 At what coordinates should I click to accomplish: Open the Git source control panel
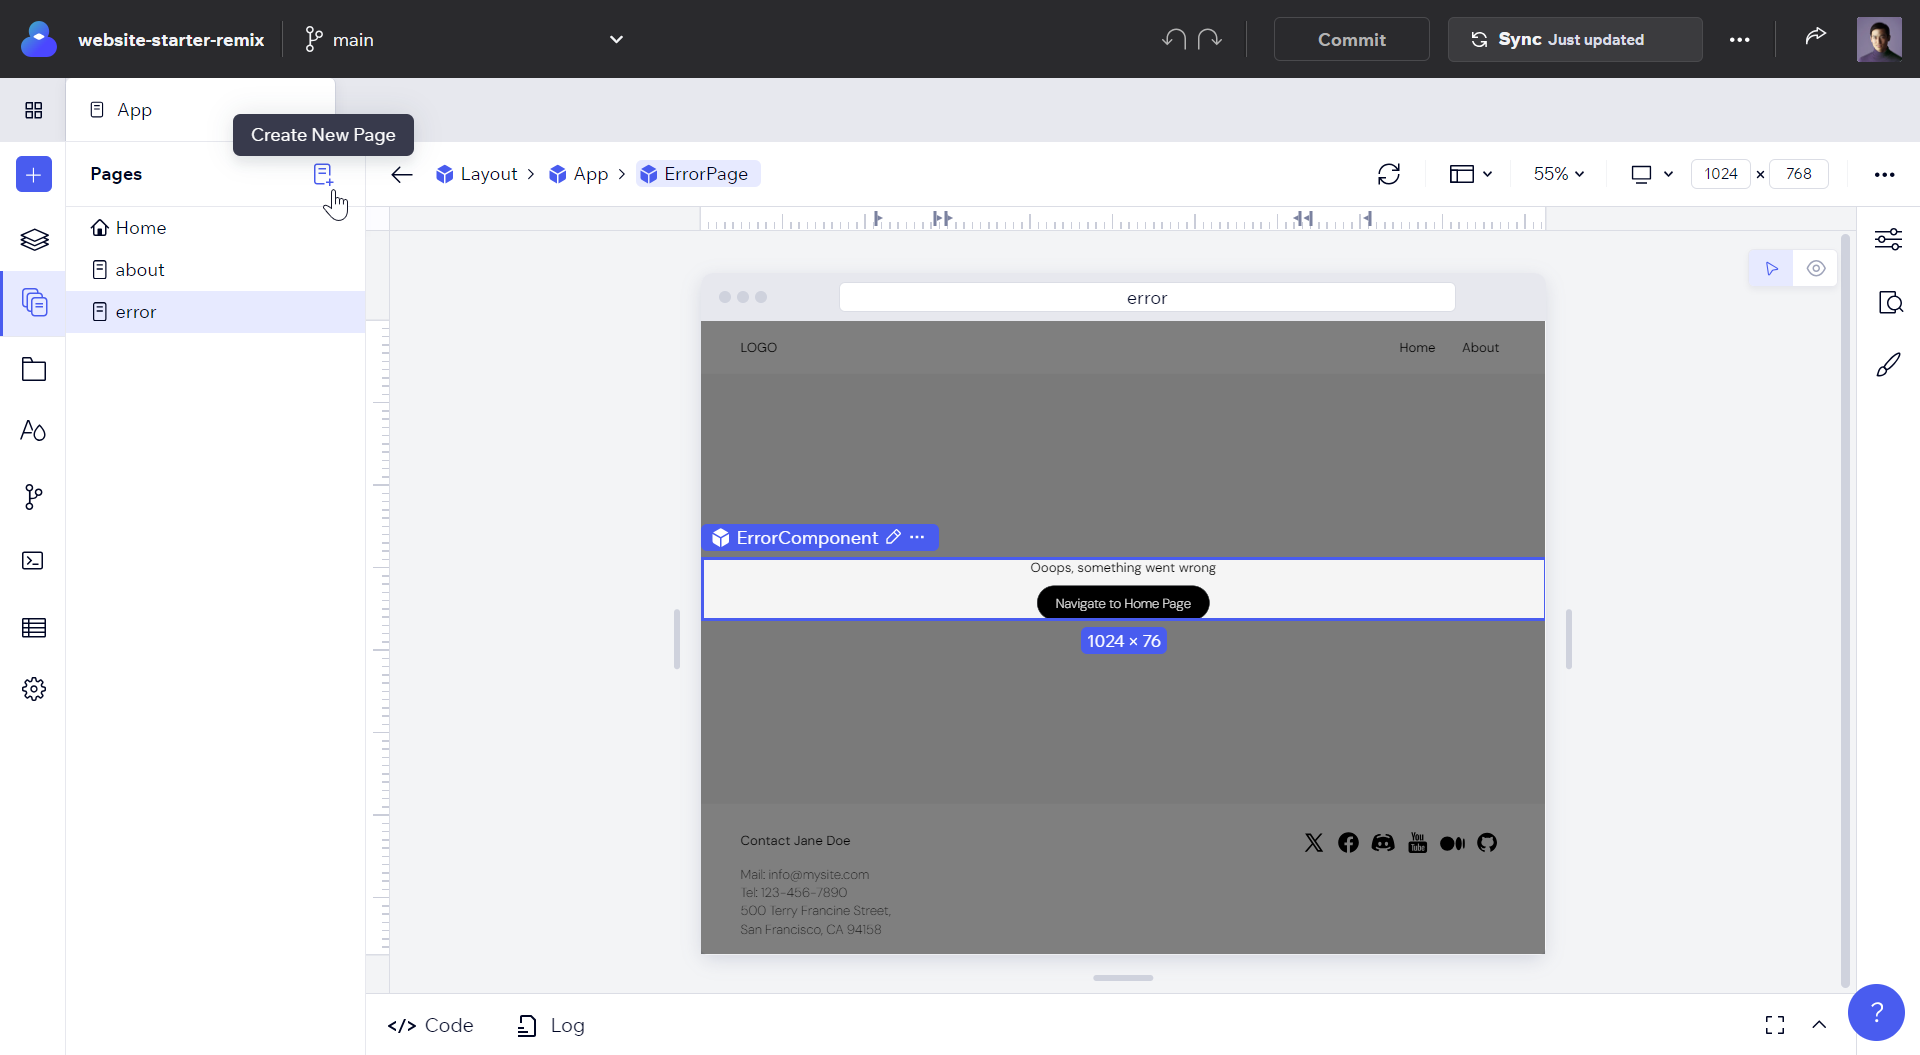(x=34, y=497)
